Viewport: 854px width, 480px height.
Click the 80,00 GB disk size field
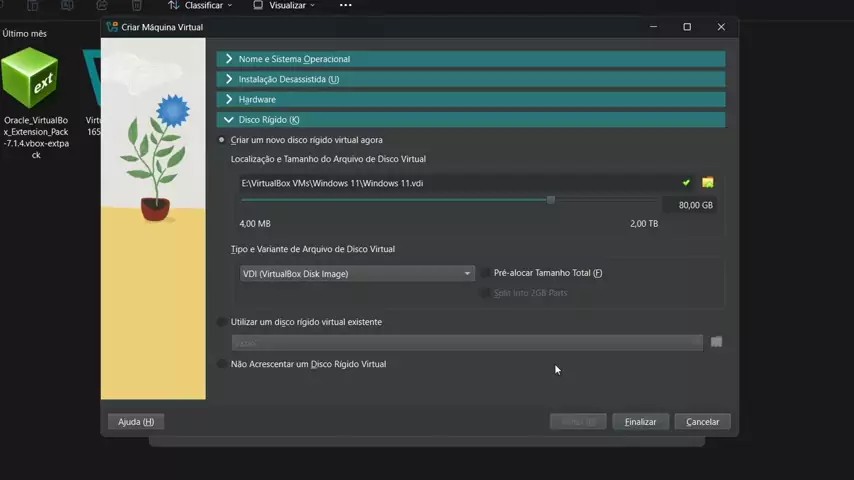(x=689, y=205)
